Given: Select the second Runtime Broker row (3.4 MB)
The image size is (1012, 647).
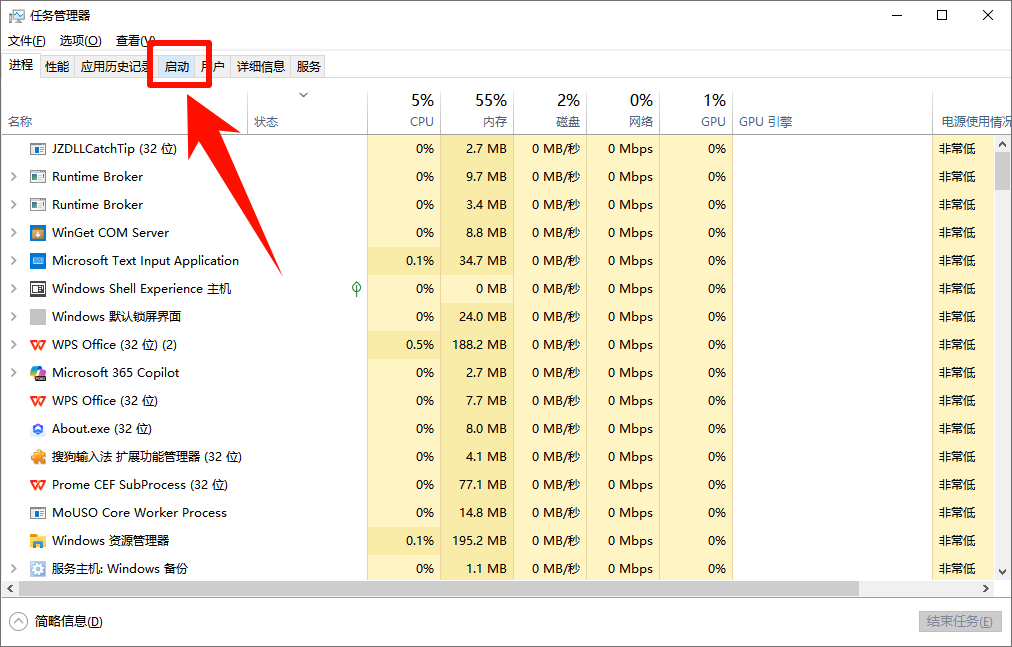Looking at the screenshot, I should [498, 205].
